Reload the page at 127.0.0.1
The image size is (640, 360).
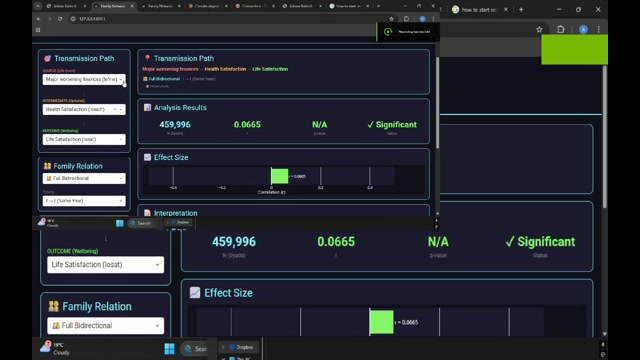(60, 19)
